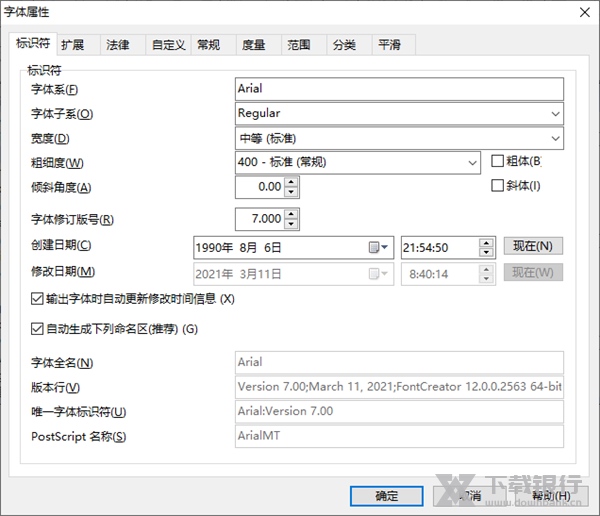Go to the 度量 tab

point(253,45)
